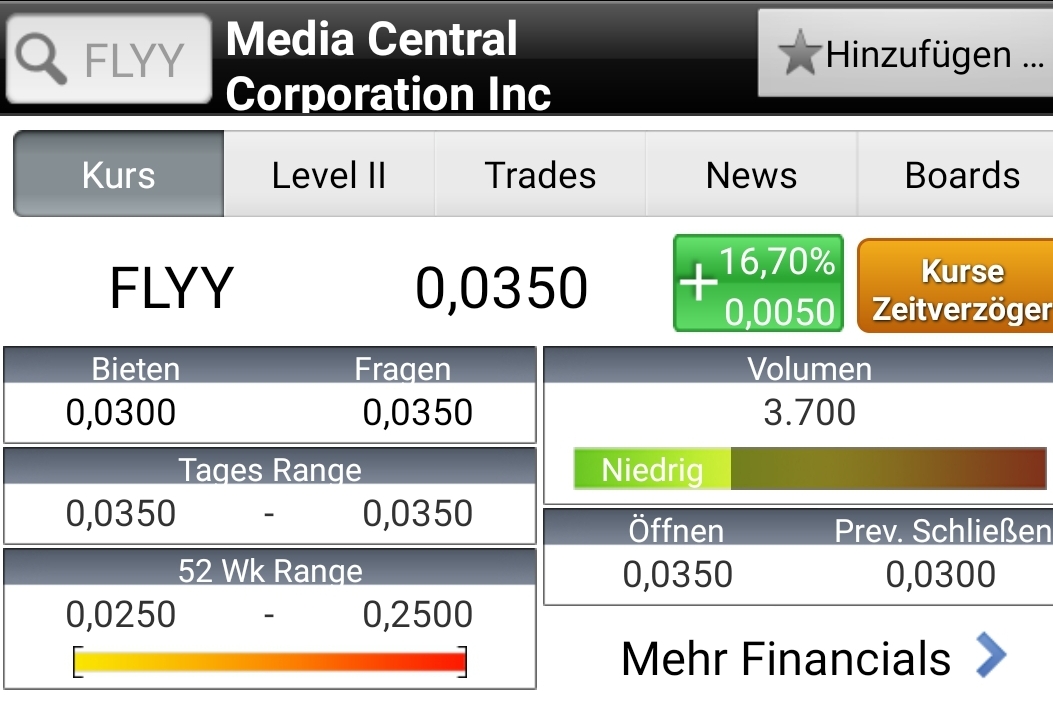Open the Kurs tab
The height and width of the screenshot is (702, 1053).
[119, 175]
